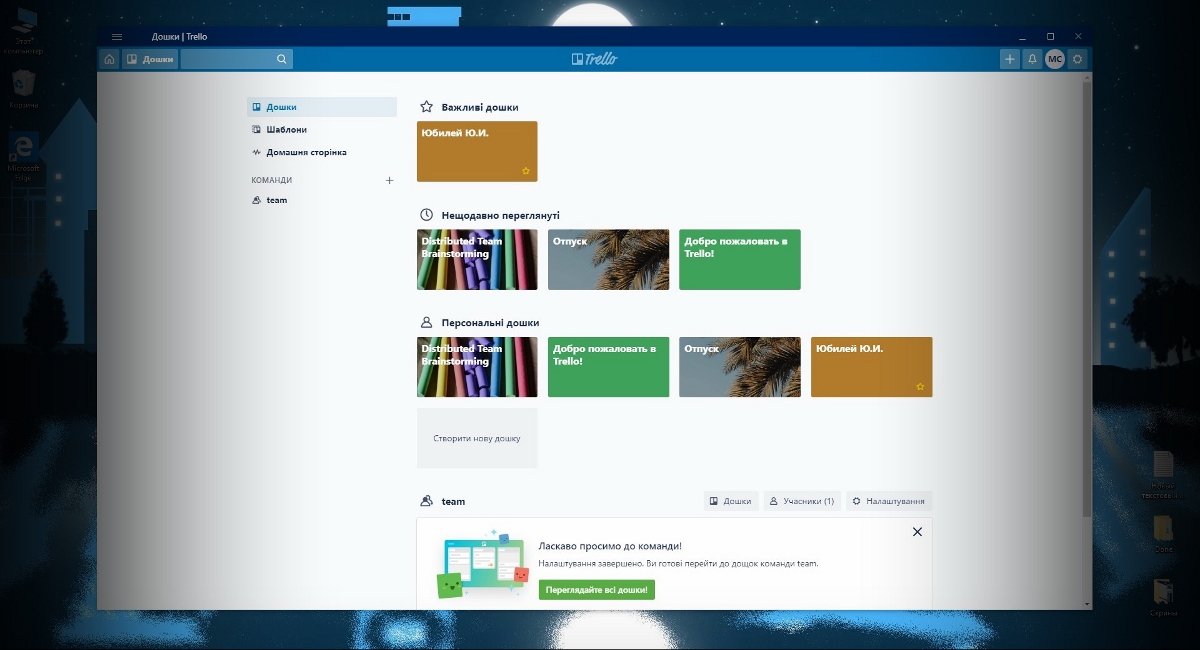The width and height of the screenshot is (1200, 650).
Task: Close the team welcome banner
Action: click(917, 532)
